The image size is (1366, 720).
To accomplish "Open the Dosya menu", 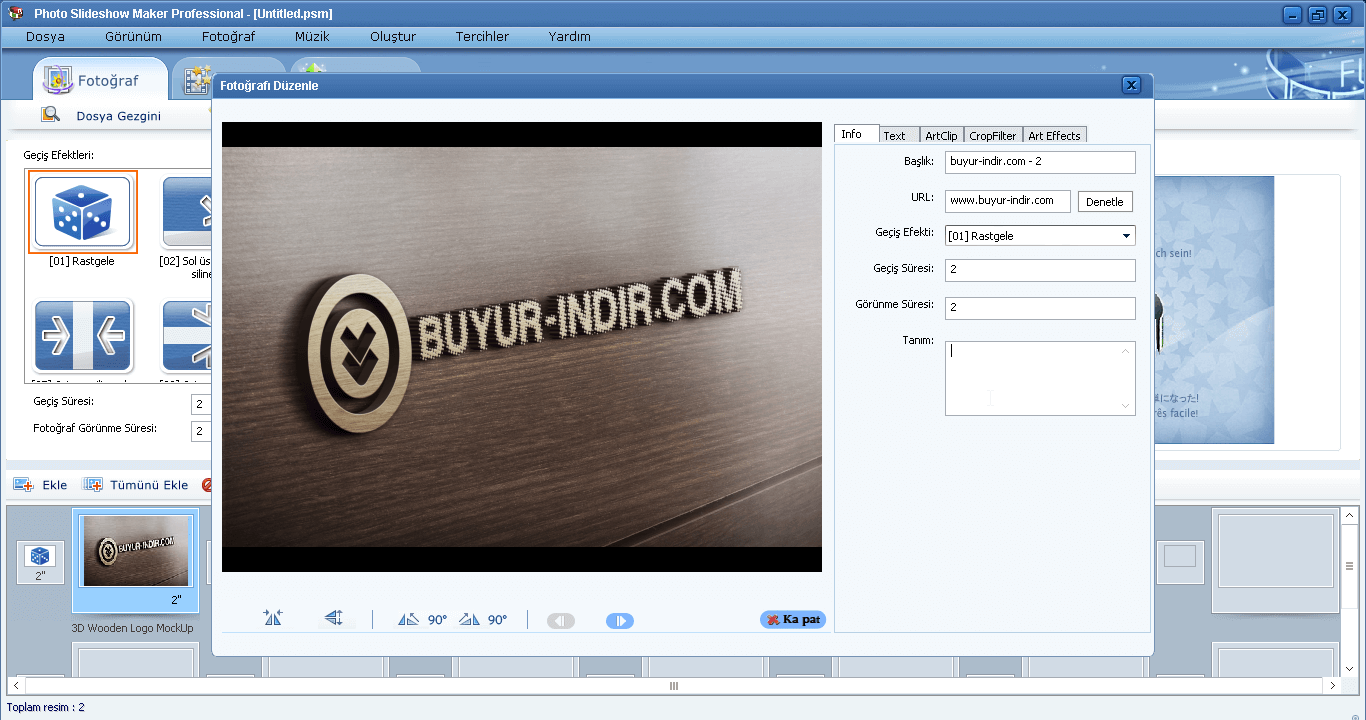I will [46, 36].
